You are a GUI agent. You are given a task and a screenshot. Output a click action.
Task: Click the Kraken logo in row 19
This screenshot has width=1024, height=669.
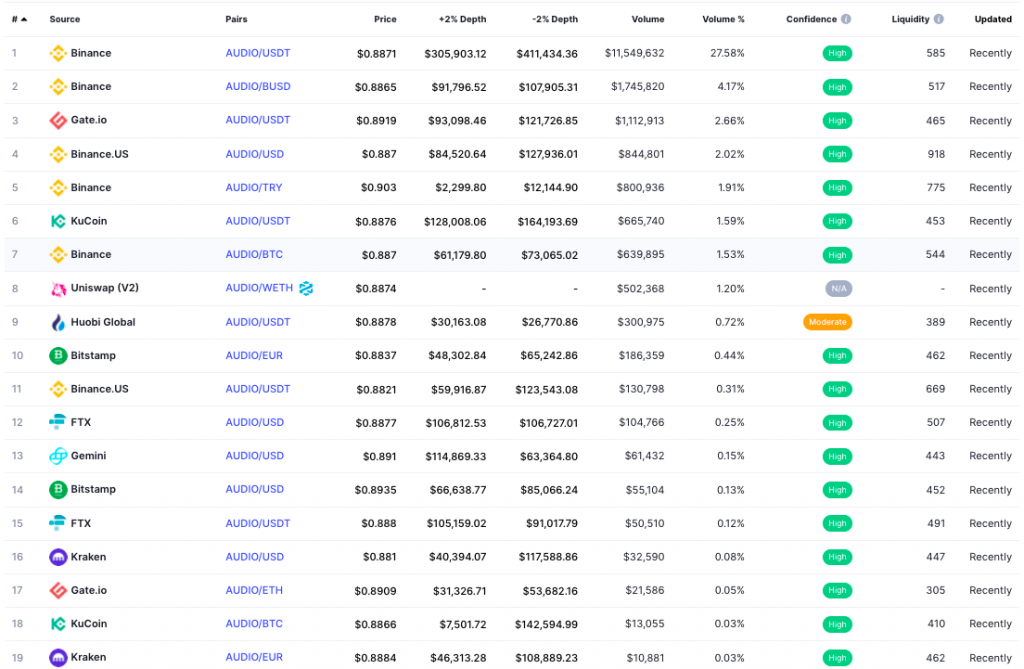[x=58, y=657]
